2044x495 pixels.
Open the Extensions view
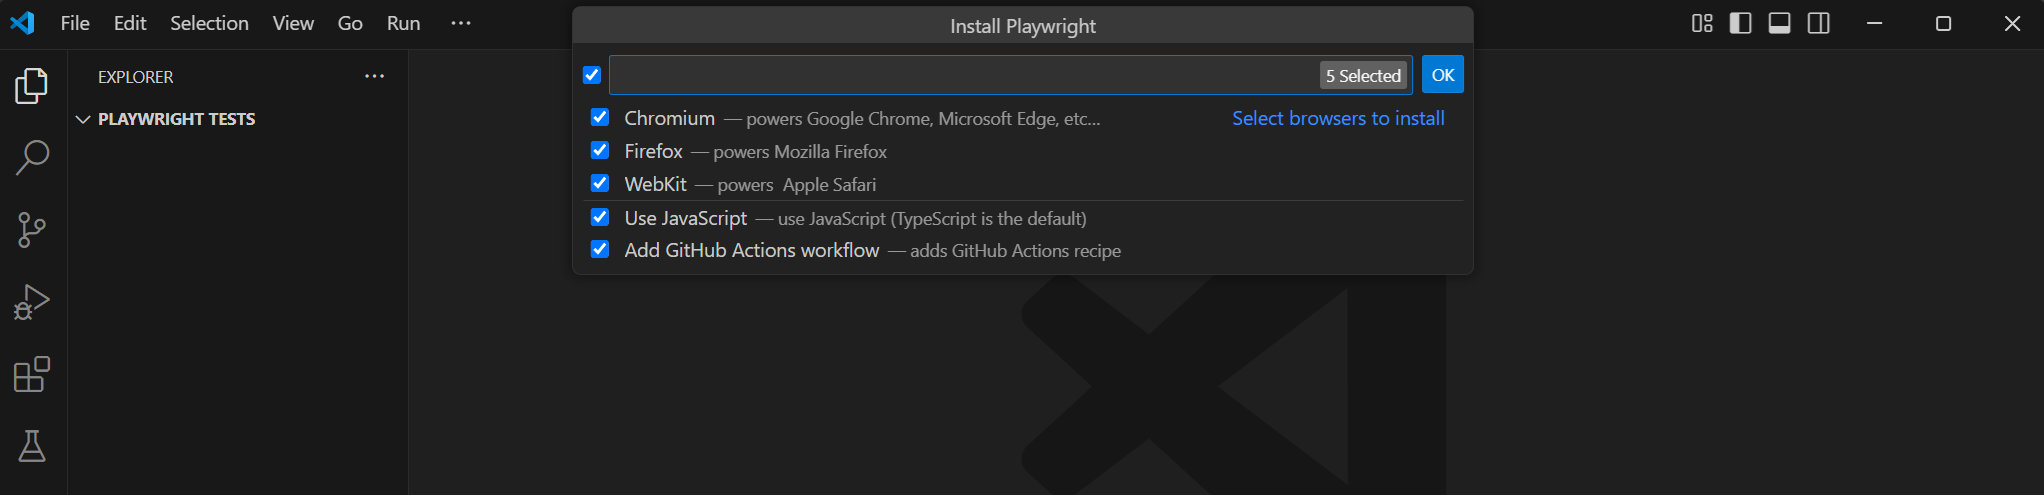click(x=32, y=375)
